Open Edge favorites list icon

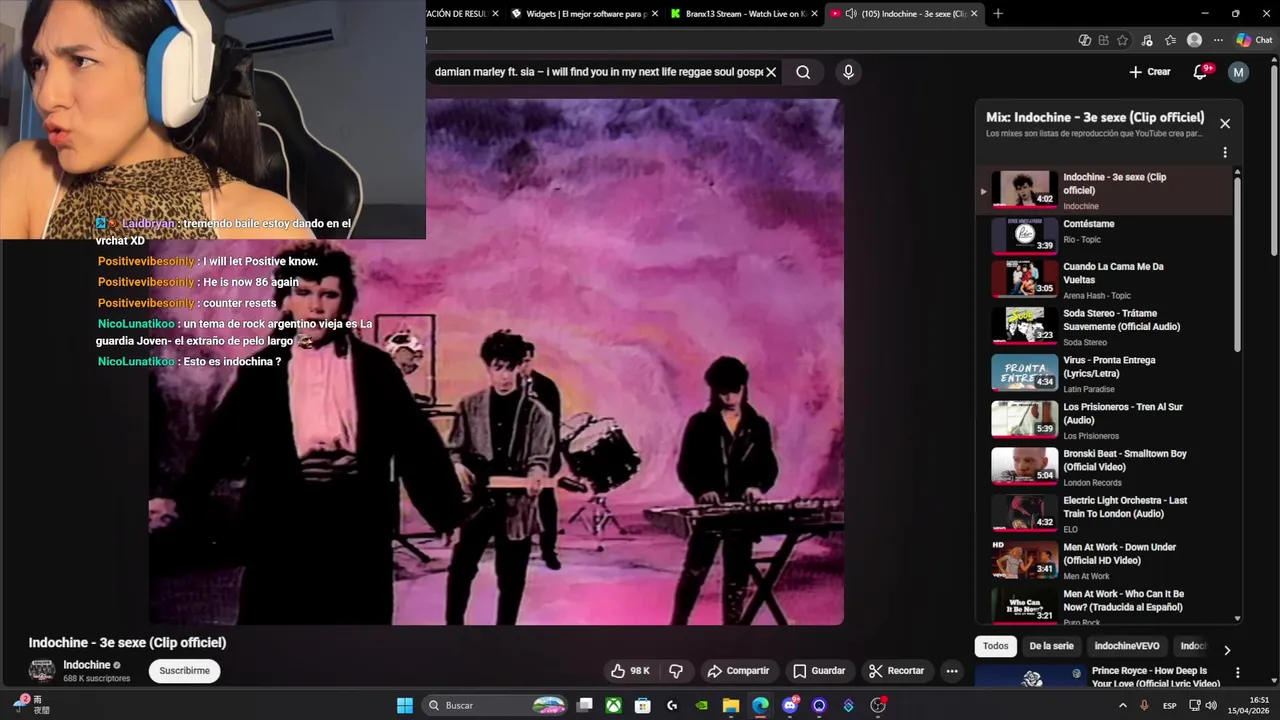pos(1170,40)
